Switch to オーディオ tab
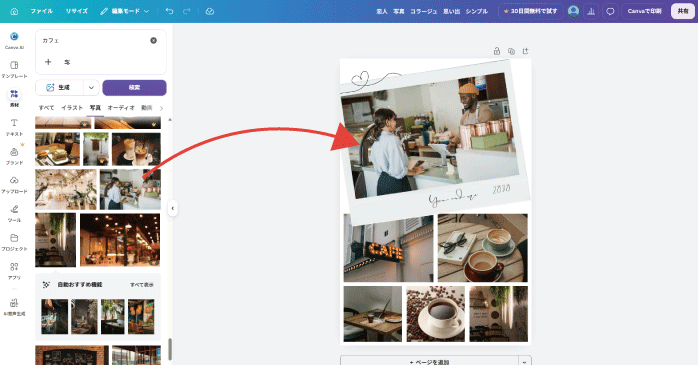698x365 pixels. 121,108
